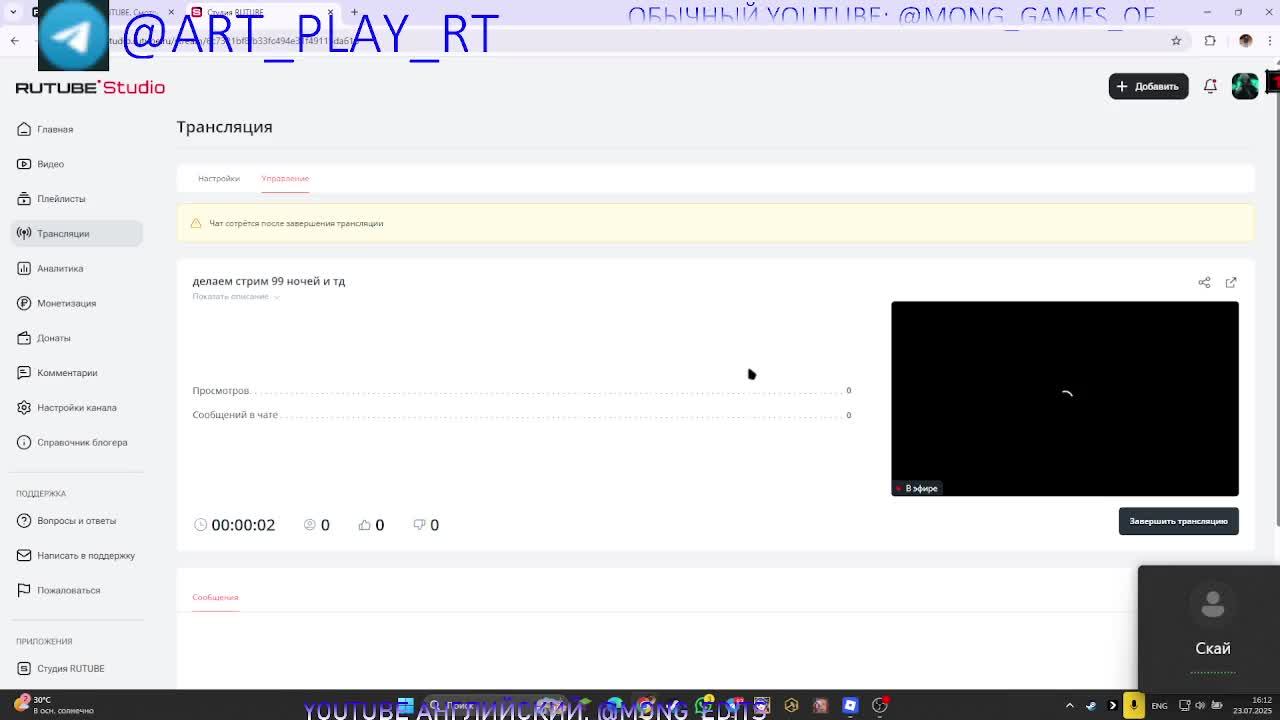Click the Скай voice overlay avatar
This screenshot has width=1280, height=720.
point(1213,604)
